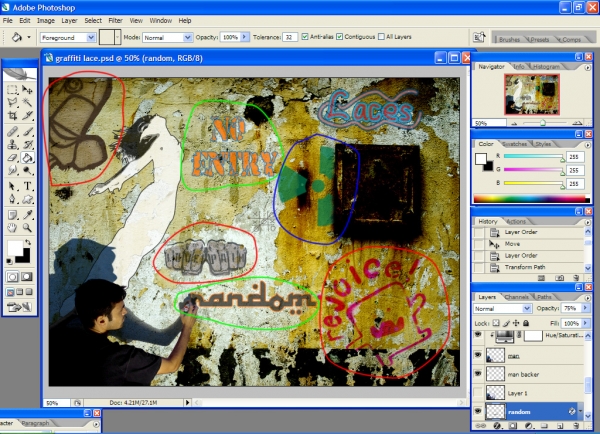The image size is (600, 434).
Task: Select the Rectangular Marquee tool
Action: (x=12, y=90)
